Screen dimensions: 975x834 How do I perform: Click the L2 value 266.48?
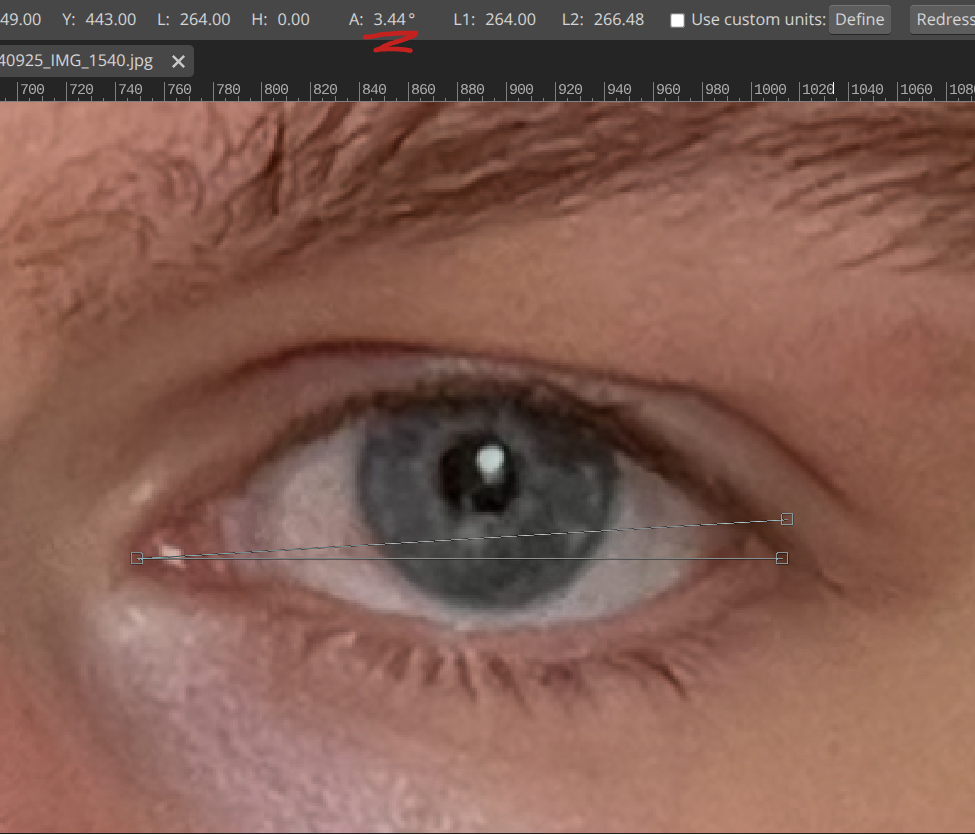pyautogui.click(x=618, y=19)
